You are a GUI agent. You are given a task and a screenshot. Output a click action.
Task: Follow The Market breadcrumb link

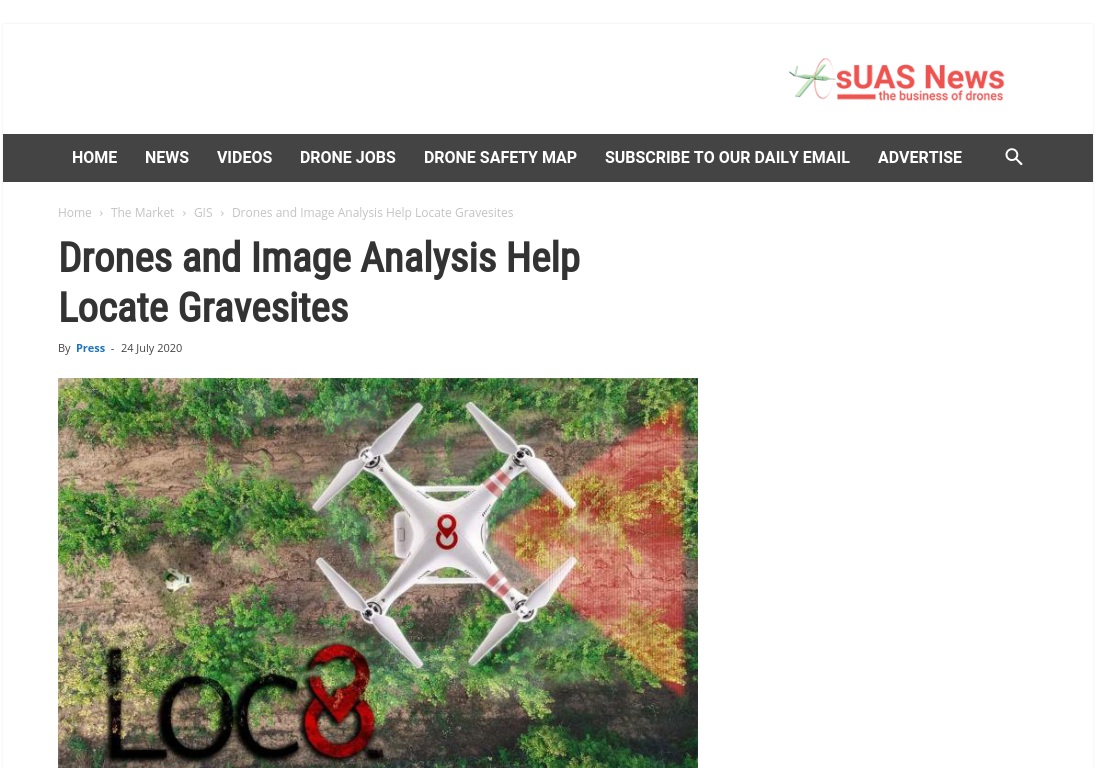(x=143, y=212)
